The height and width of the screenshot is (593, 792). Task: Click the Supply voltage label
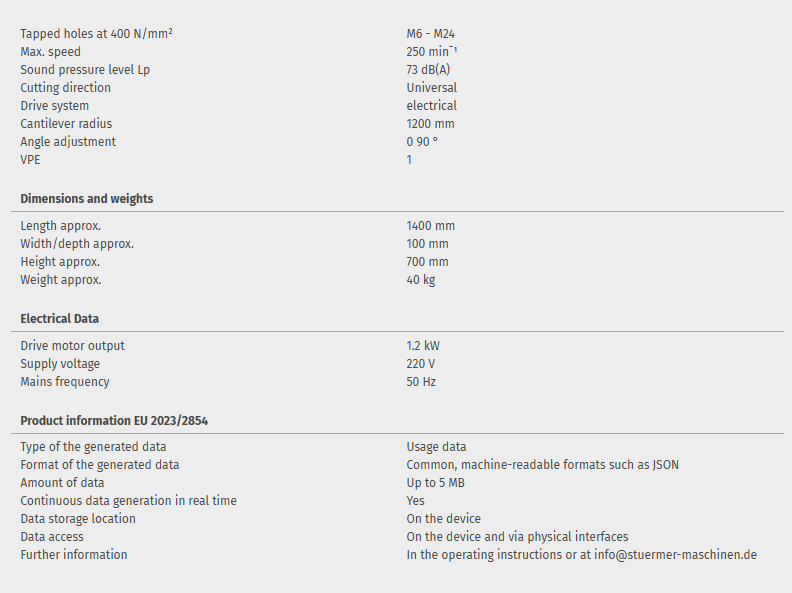coord(60,364)
